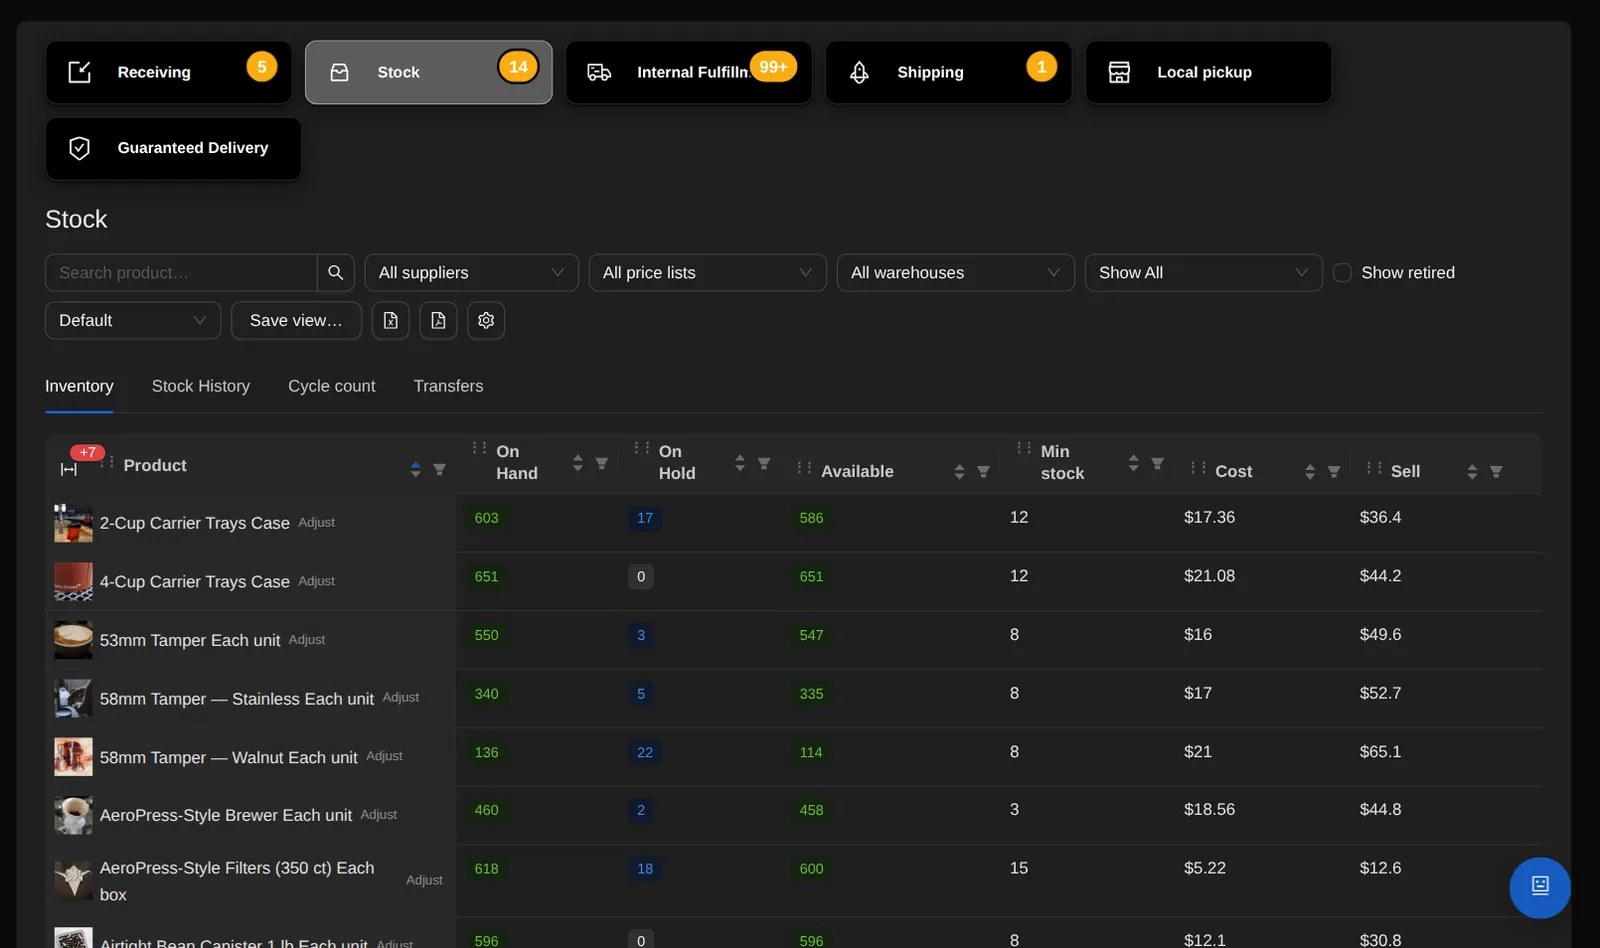The width and height of the screenshot is (1600, 948).
Task: Filter the Cost column
Action: click(x=1334, y=471)
